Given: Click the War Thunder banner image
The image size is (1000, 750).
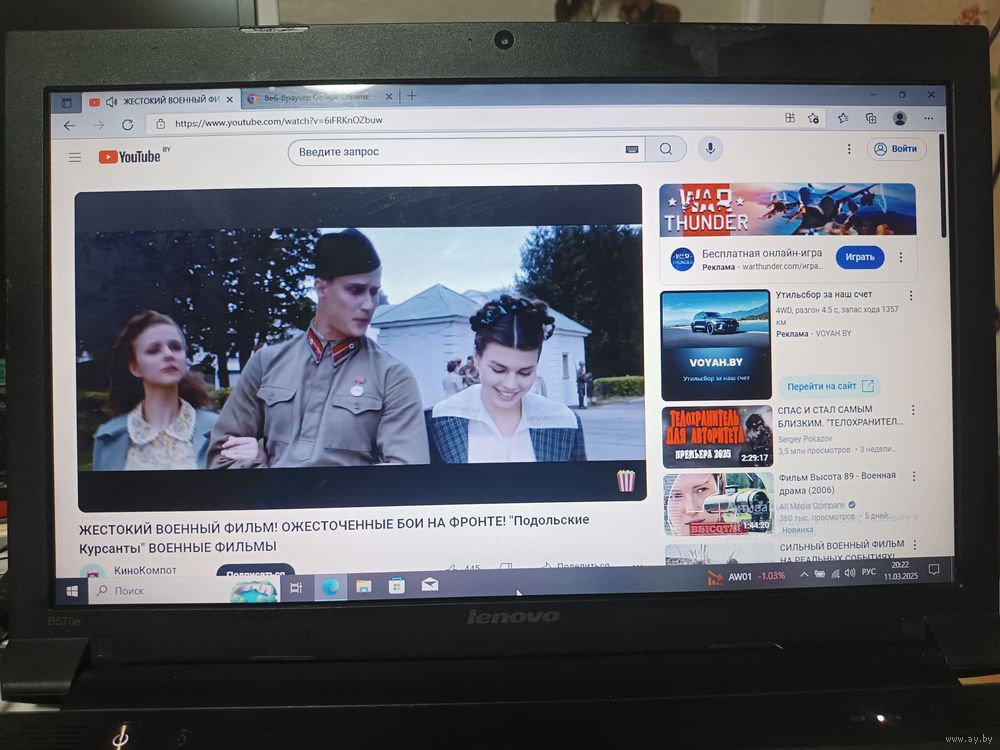Looking at the screenshot, I should click(x=787, y=209).
